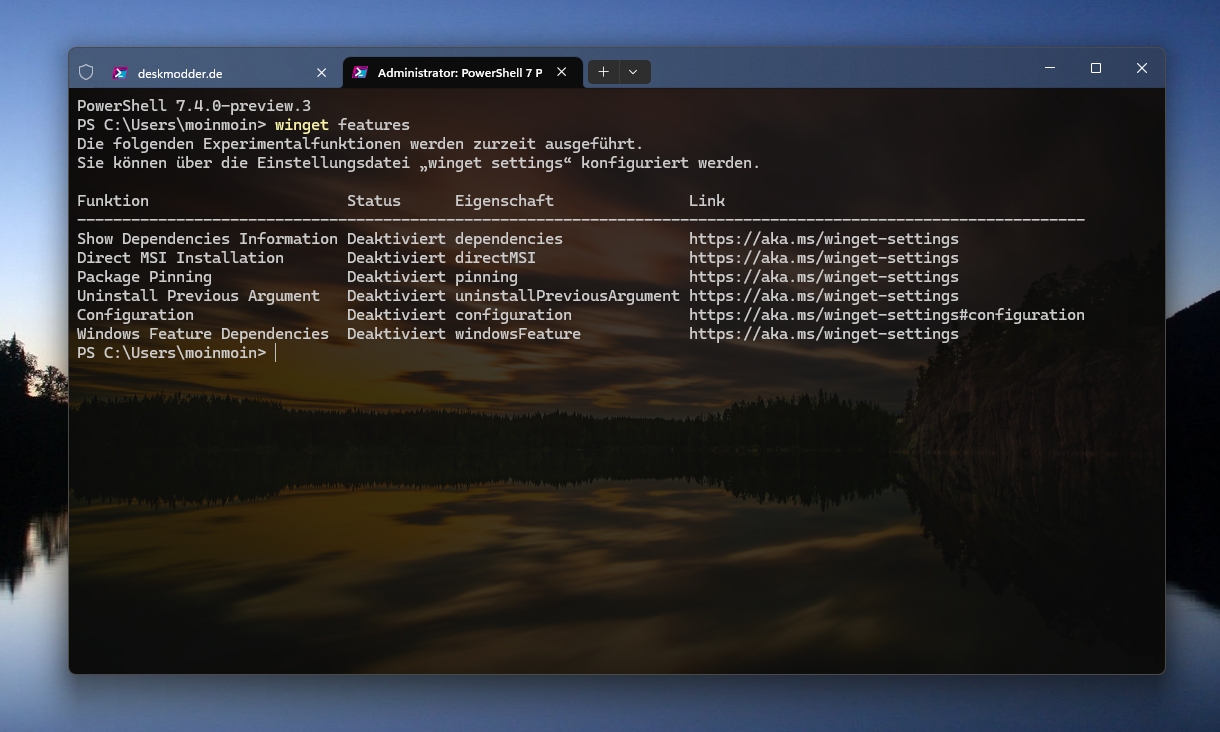
Task: Click the 'Funktion' column header
Action: pyautogui.click(x=113, y=201)
